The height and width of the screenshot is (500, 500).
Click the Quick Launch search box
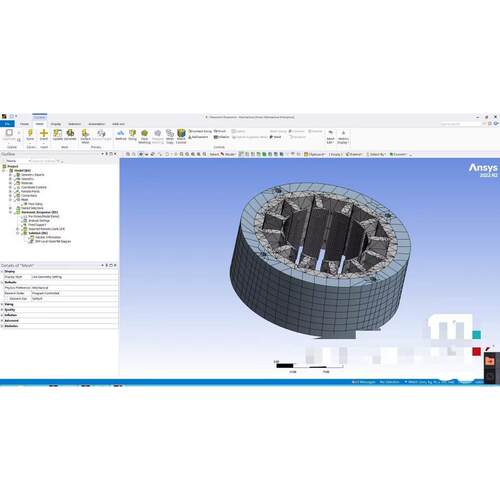pos(460,124)
